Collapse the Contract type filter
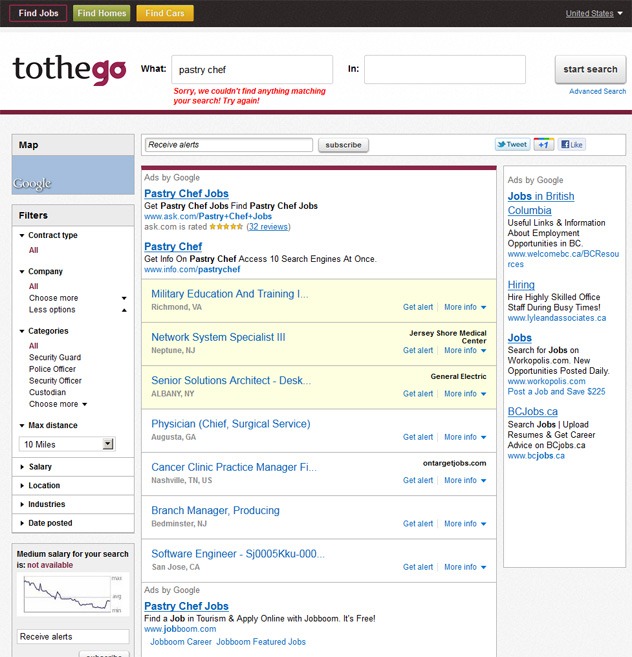 [x=49, y=235]
